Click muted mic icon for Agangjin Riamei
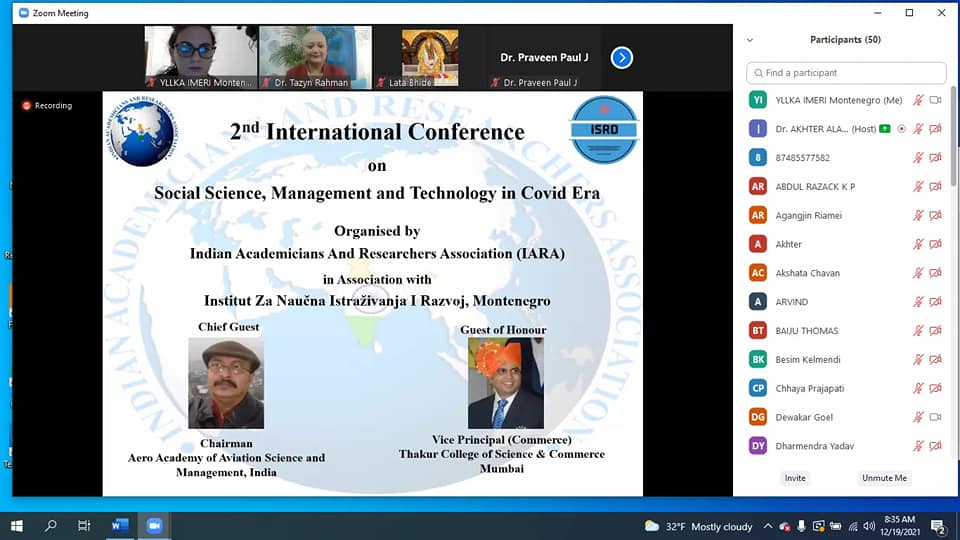Image resolution: width=960 pixels, height=540 pixels. tap(918, 215)
